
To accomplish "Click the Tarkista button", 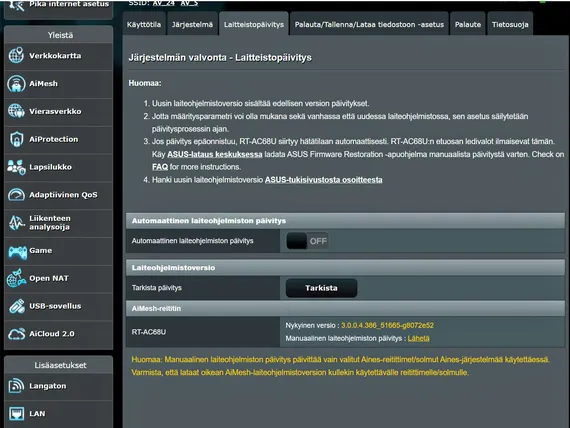I will pyautogui.click(x=321, y=288).
